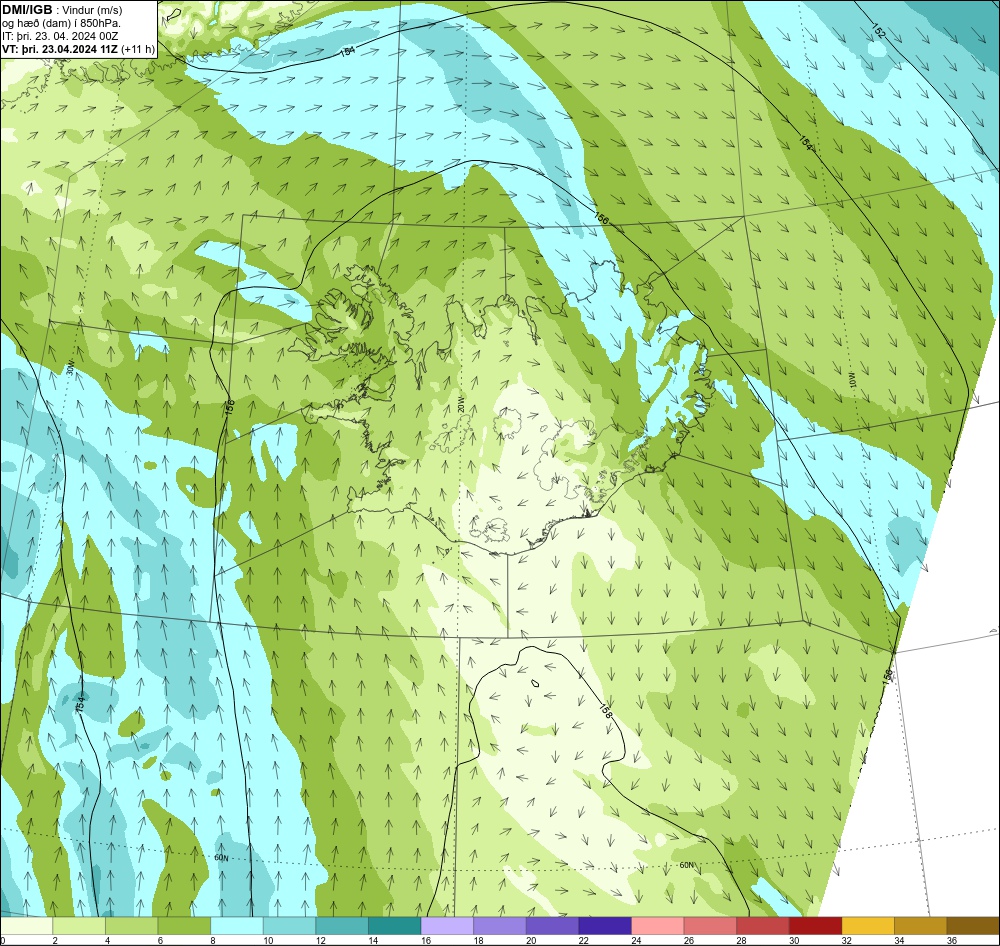
Task: Click the dark teal 14–16 m/s legend swatch
Action: [395, 926]
